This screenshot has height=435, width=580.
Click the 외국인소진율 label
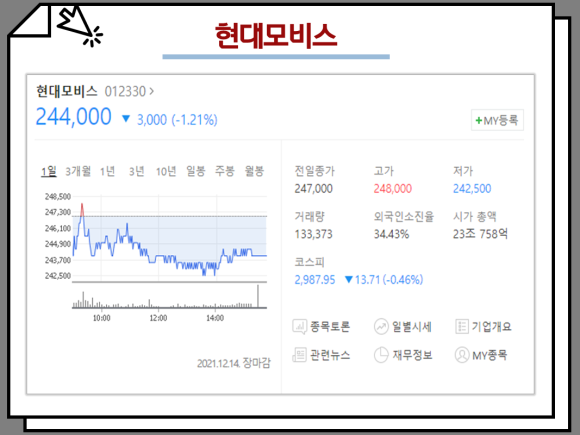pos(404,216)
